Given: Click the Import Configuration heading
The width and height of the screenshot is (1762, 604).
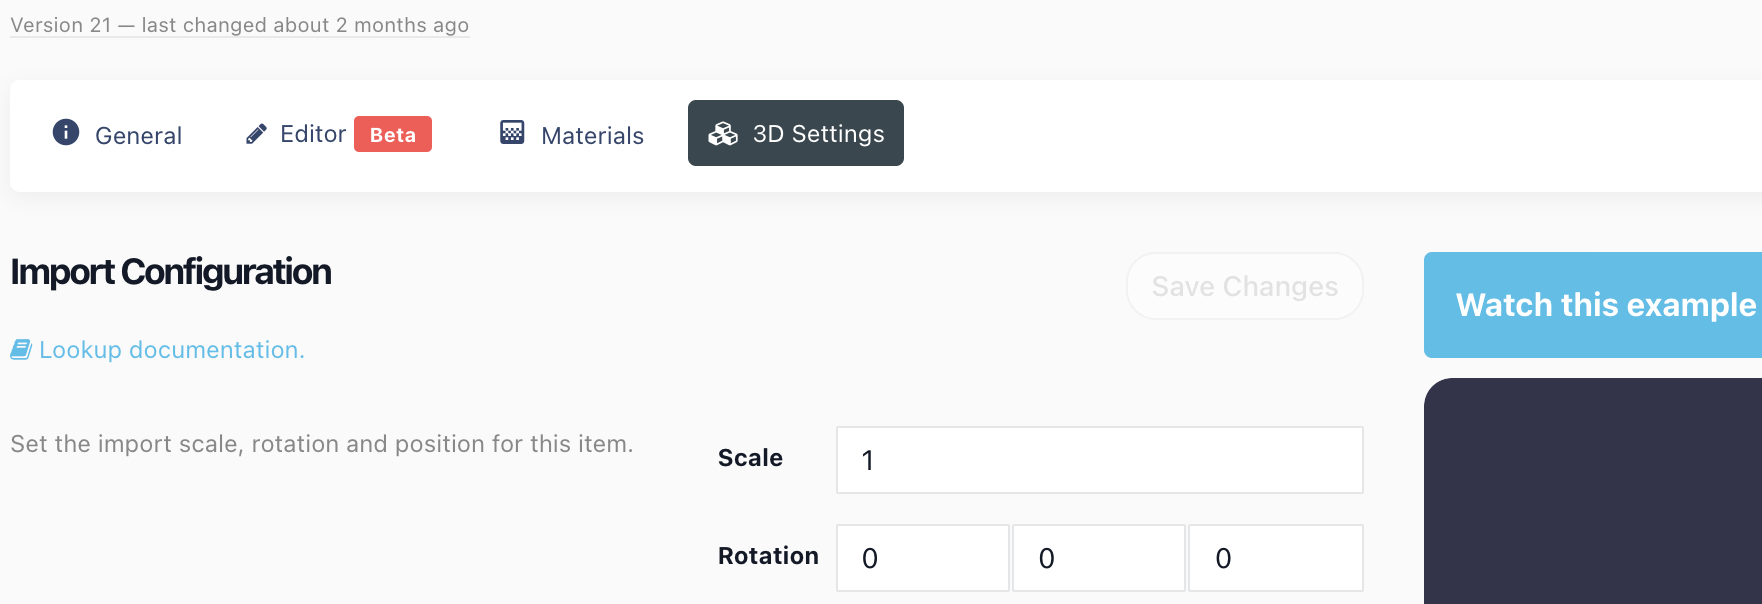Looking at the screenshot, I should (x=171, y=272).
